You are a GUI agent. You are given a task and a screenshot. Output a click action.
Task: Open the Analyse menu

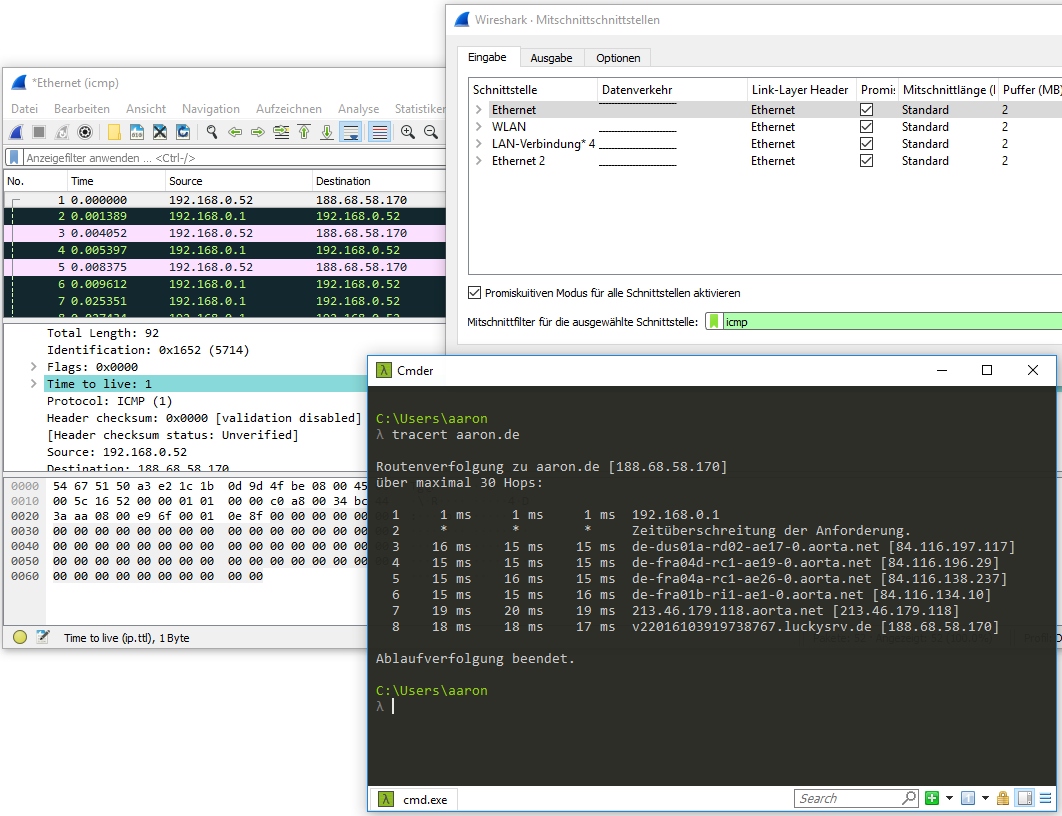click(x=358, y=109)
